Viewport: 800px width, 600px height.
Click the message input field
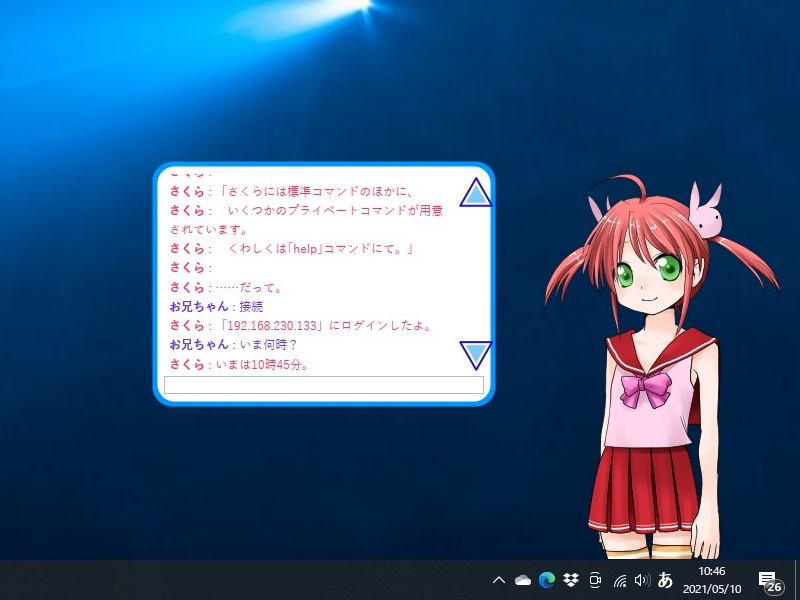click(x=322, y=385)
